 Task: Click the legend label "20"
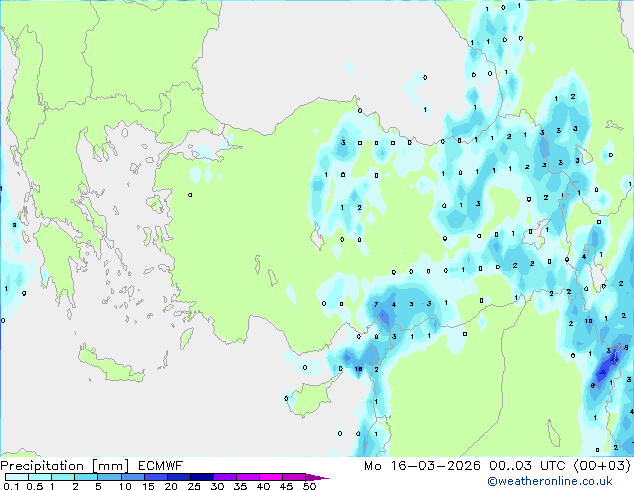pos(171,486)
